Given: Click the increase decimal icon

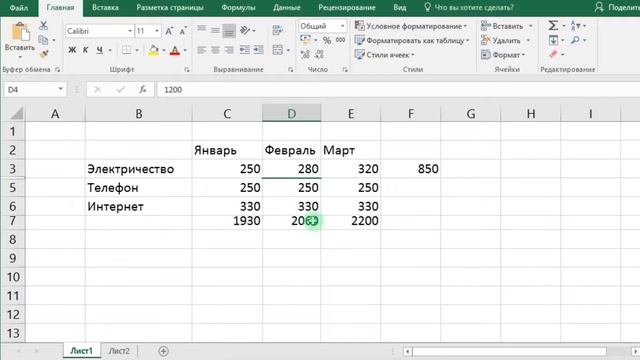Looking at the screenshot, I should coord(305,54).
